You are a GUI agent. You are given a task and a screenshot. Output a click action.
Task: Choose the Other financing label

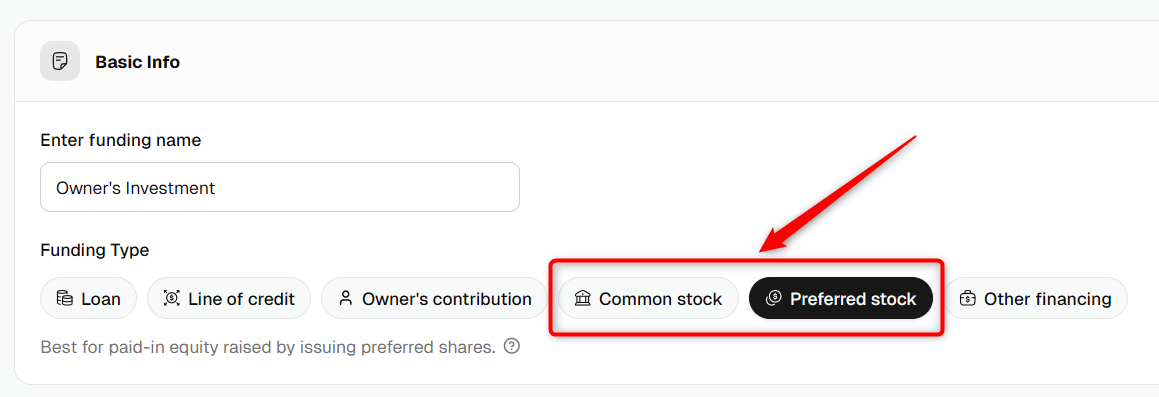pos(1047,299)
